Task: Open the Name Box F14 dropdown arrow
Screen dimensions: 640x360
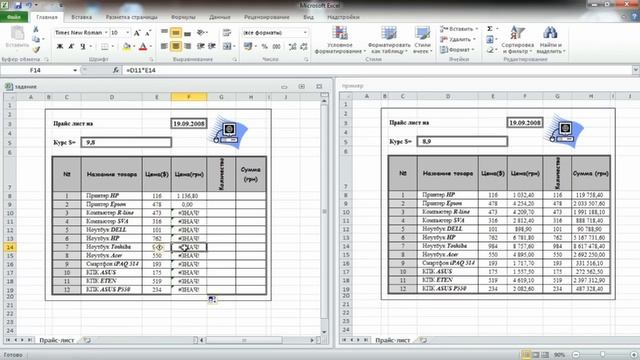Action: 75,70
